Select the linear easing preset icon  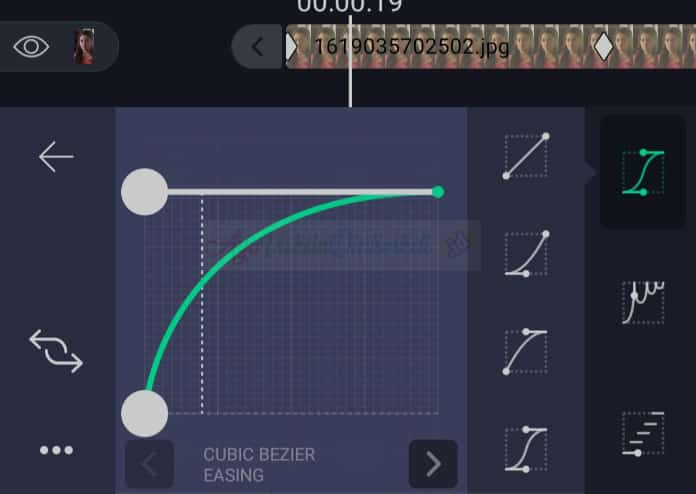pyautogui.click(x=526, y=156)
